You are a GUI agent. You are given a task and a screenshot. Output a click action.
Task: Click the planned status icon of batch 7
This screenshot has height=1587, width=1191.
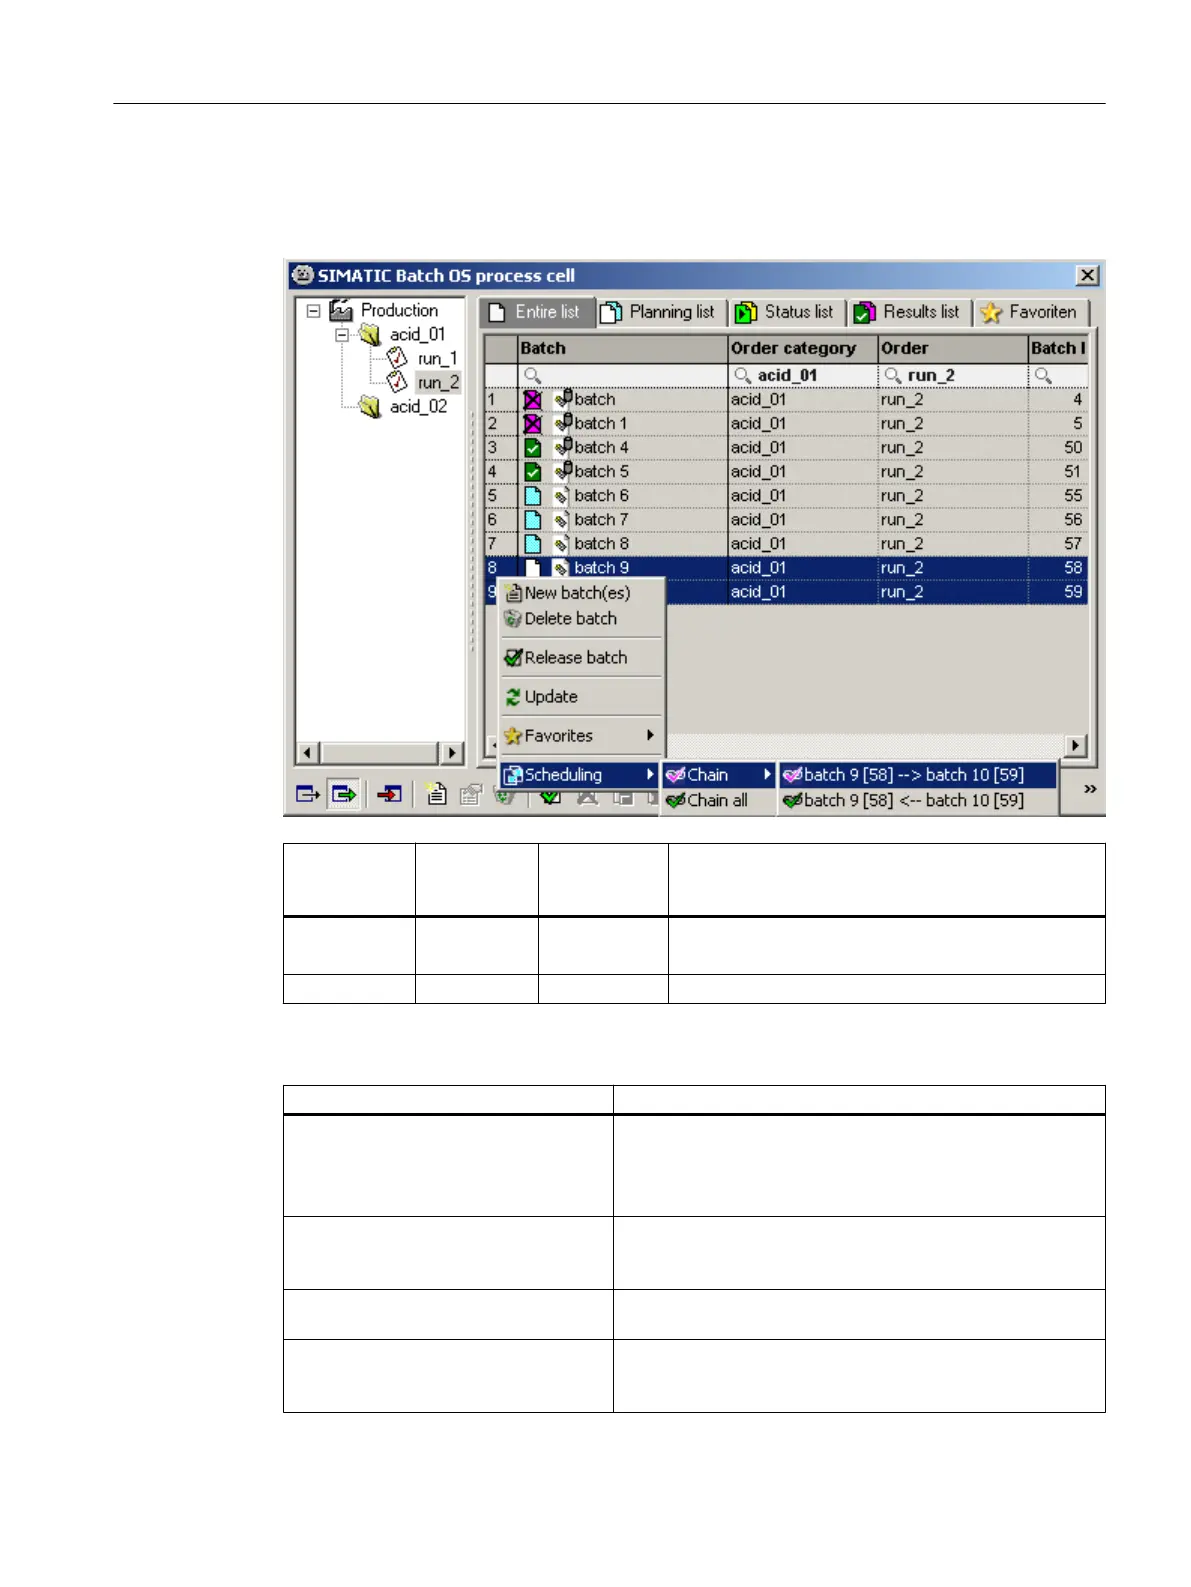coord(532,520)
